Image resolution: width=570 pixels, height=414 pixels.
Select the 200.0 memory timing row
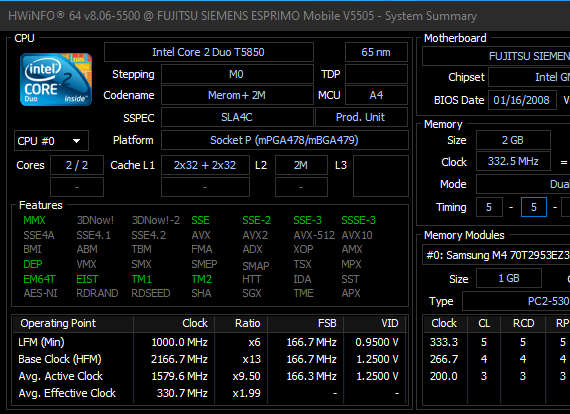coord(497,376)
